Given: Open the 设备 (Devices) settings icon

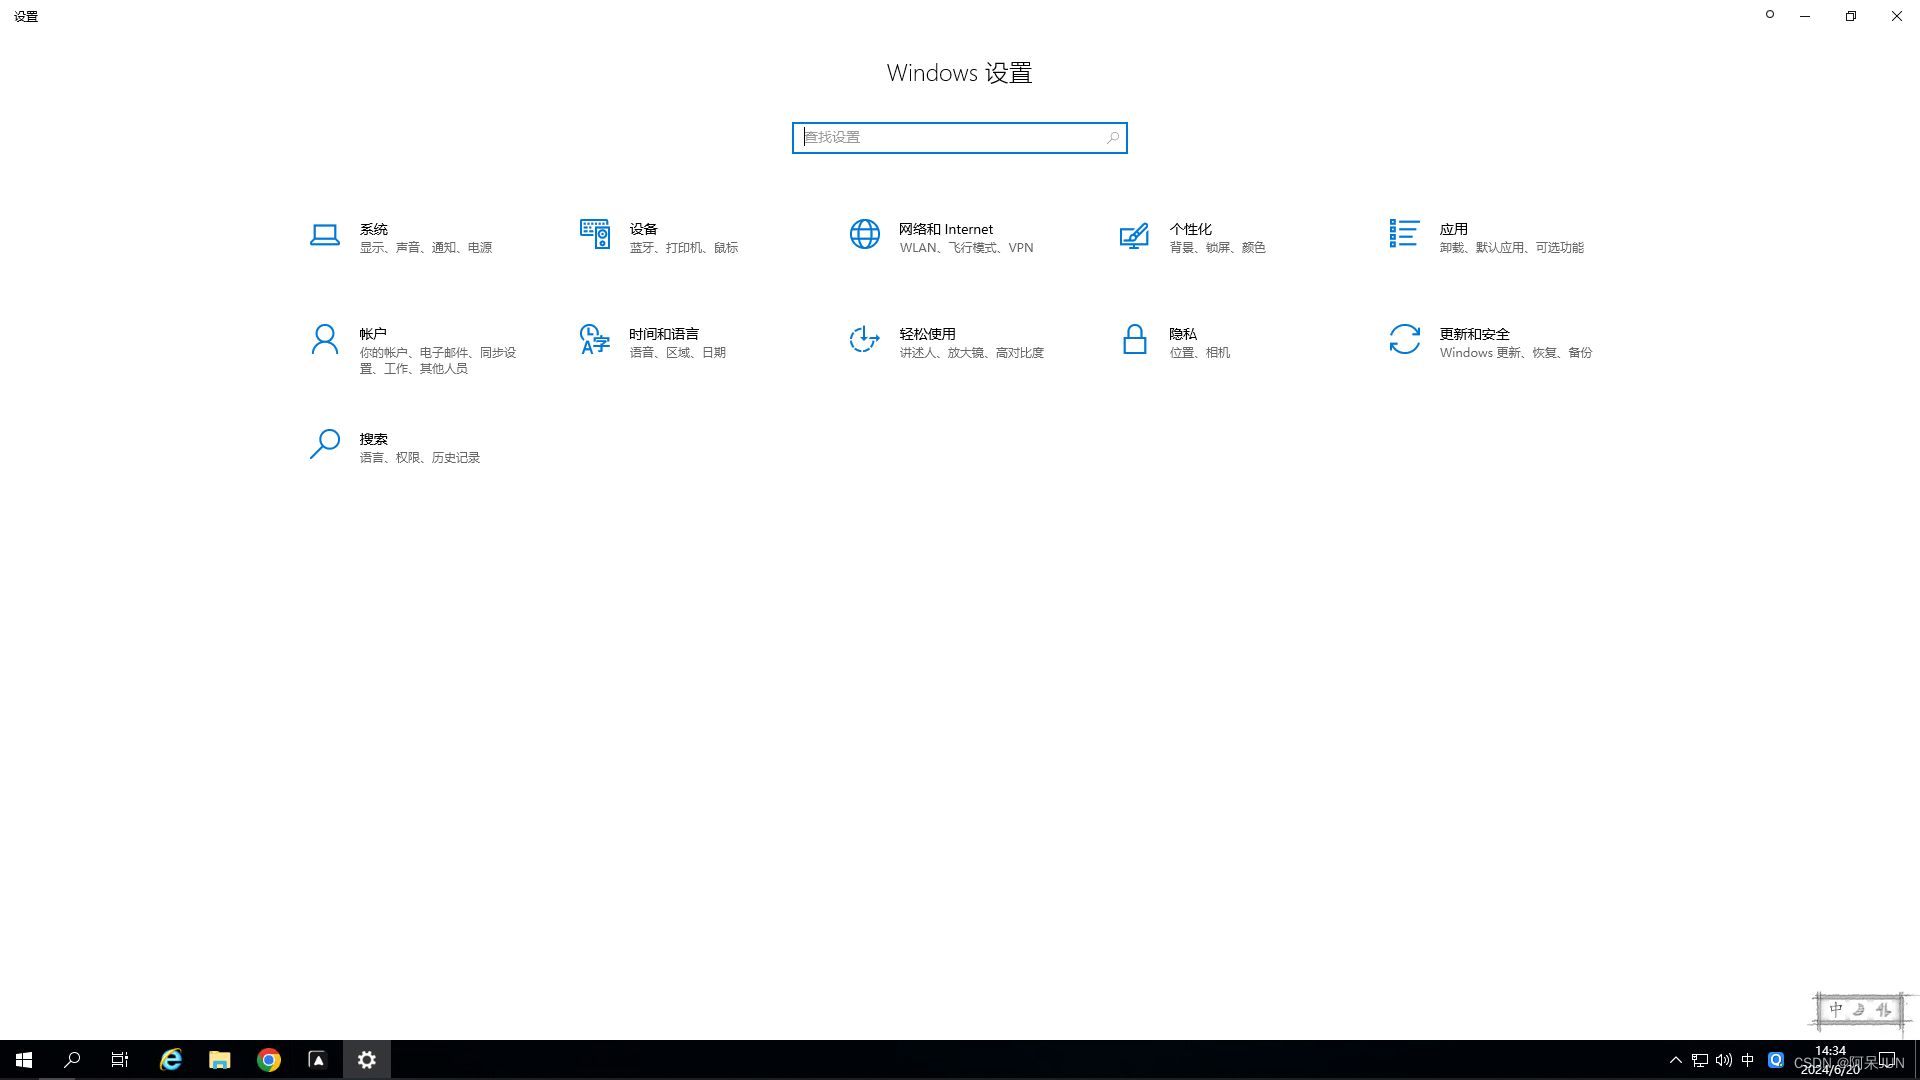Looking at the screenshot, I should [x=594, y=235].
